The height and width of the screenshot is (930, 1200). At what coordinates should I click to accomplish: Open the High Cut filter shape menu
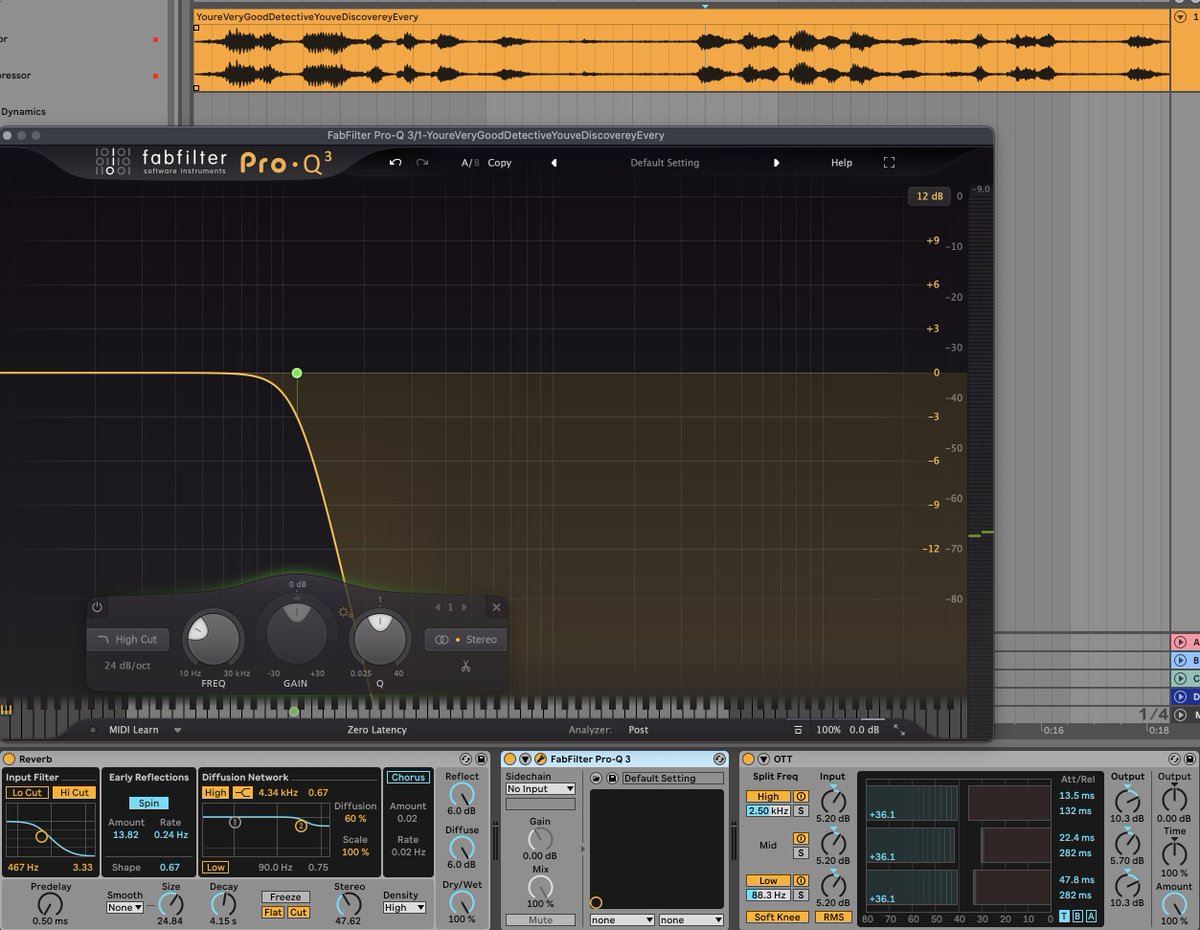pos(128,640)
